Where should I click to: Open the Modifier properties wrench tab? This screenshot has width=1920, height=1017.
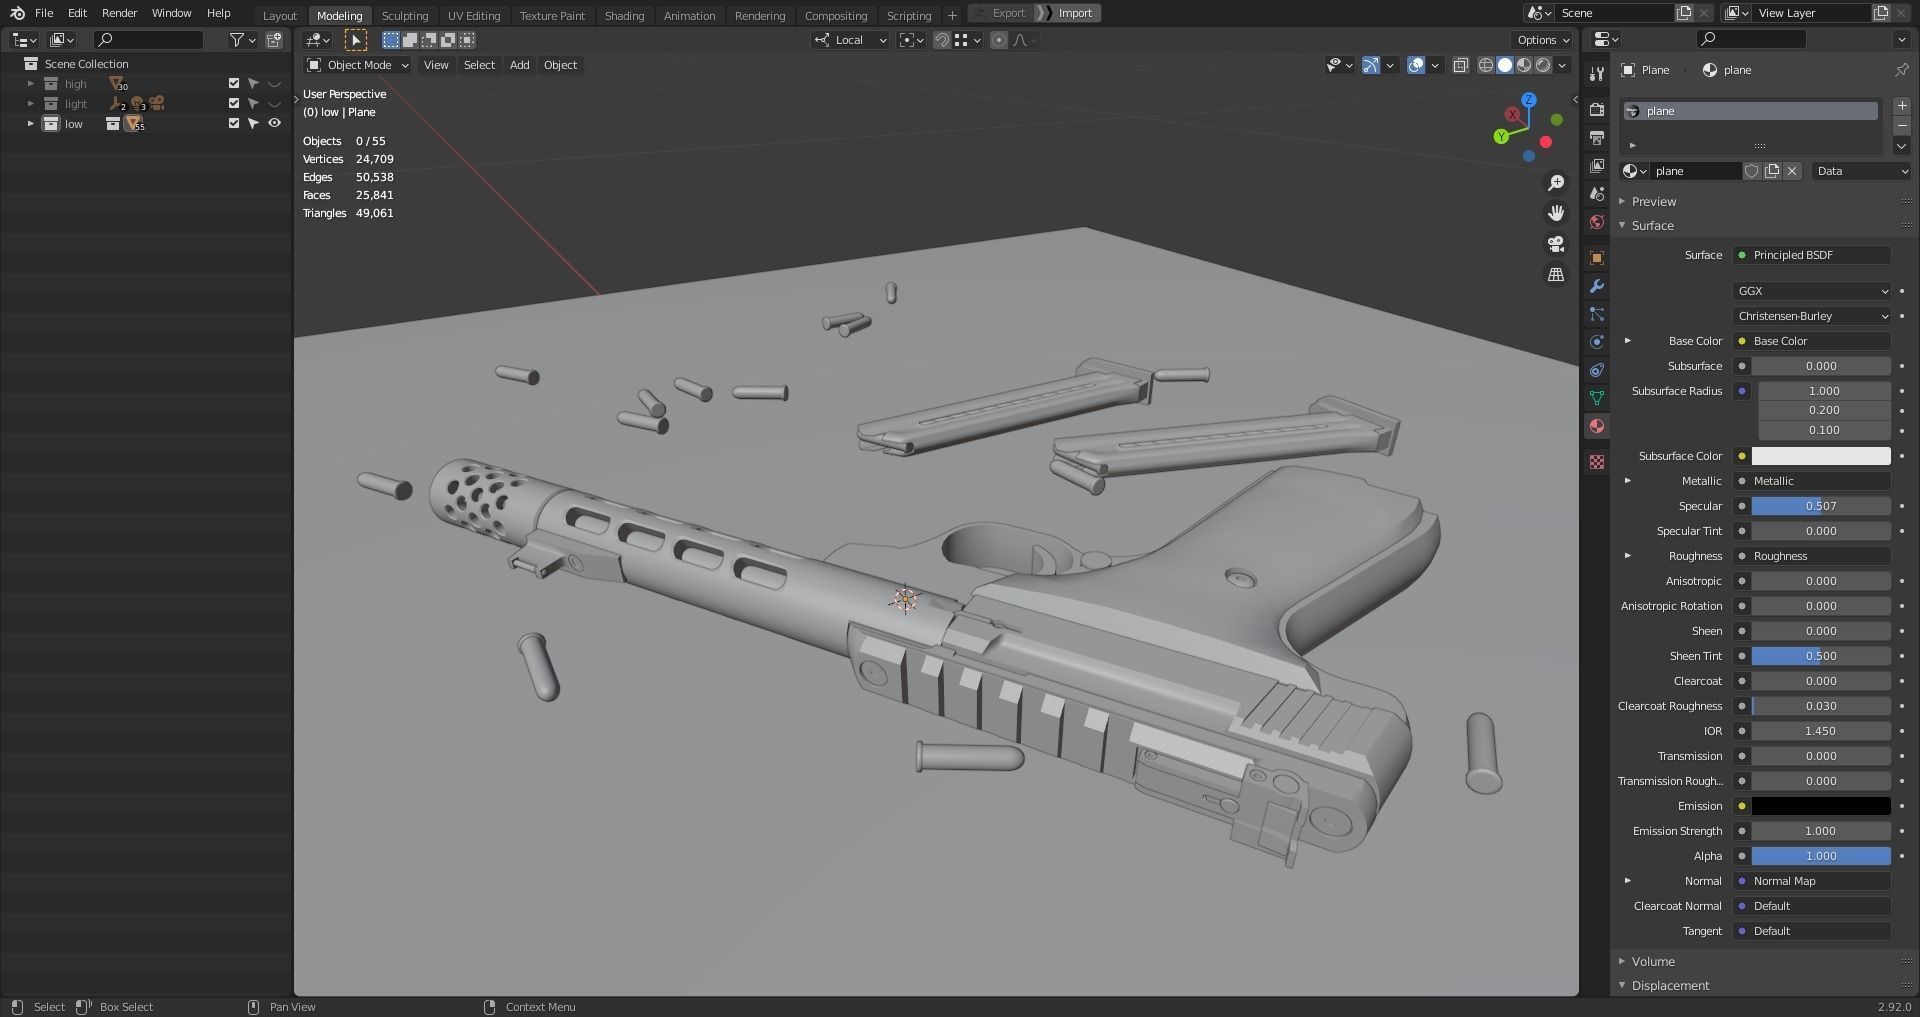pyautogui.click(x=1597, y=286)
